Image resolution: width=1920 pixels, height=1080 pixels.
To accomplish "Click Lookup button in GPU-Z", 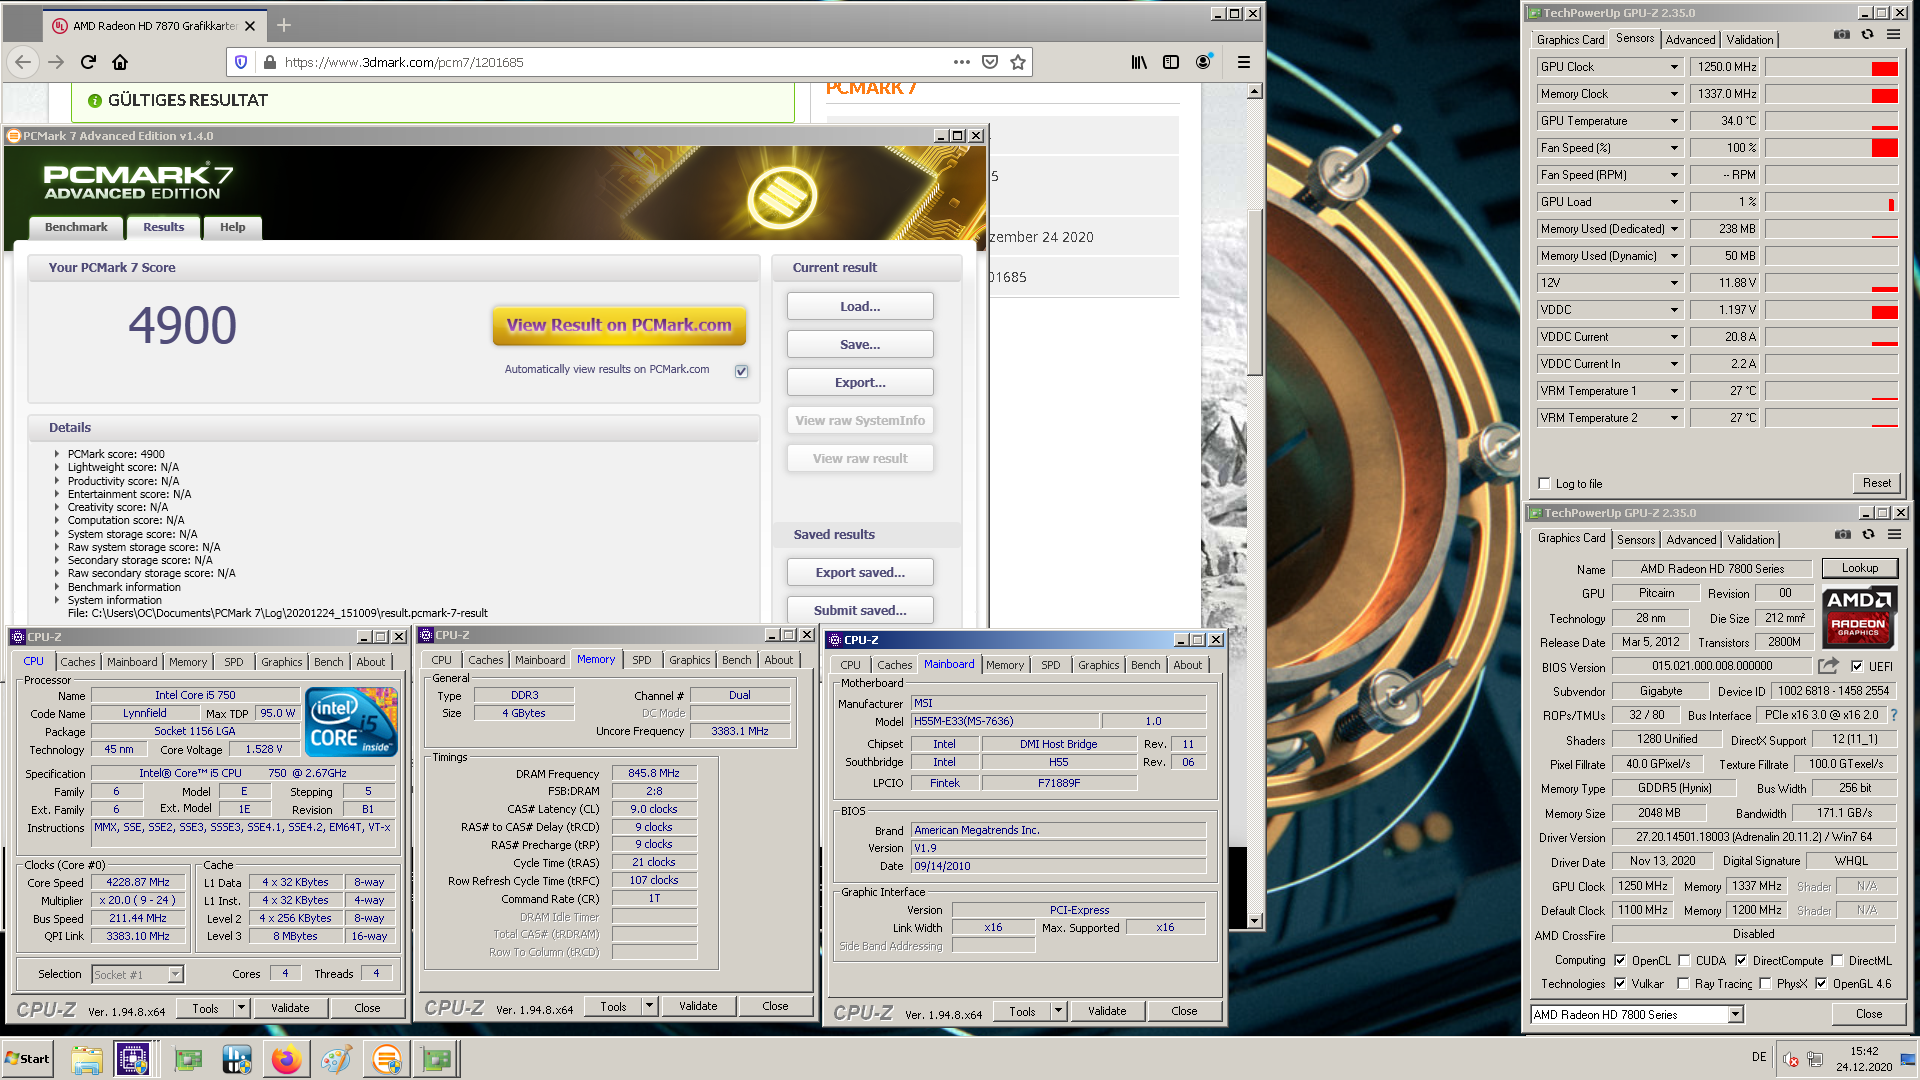I will (x=1860, y=568).
